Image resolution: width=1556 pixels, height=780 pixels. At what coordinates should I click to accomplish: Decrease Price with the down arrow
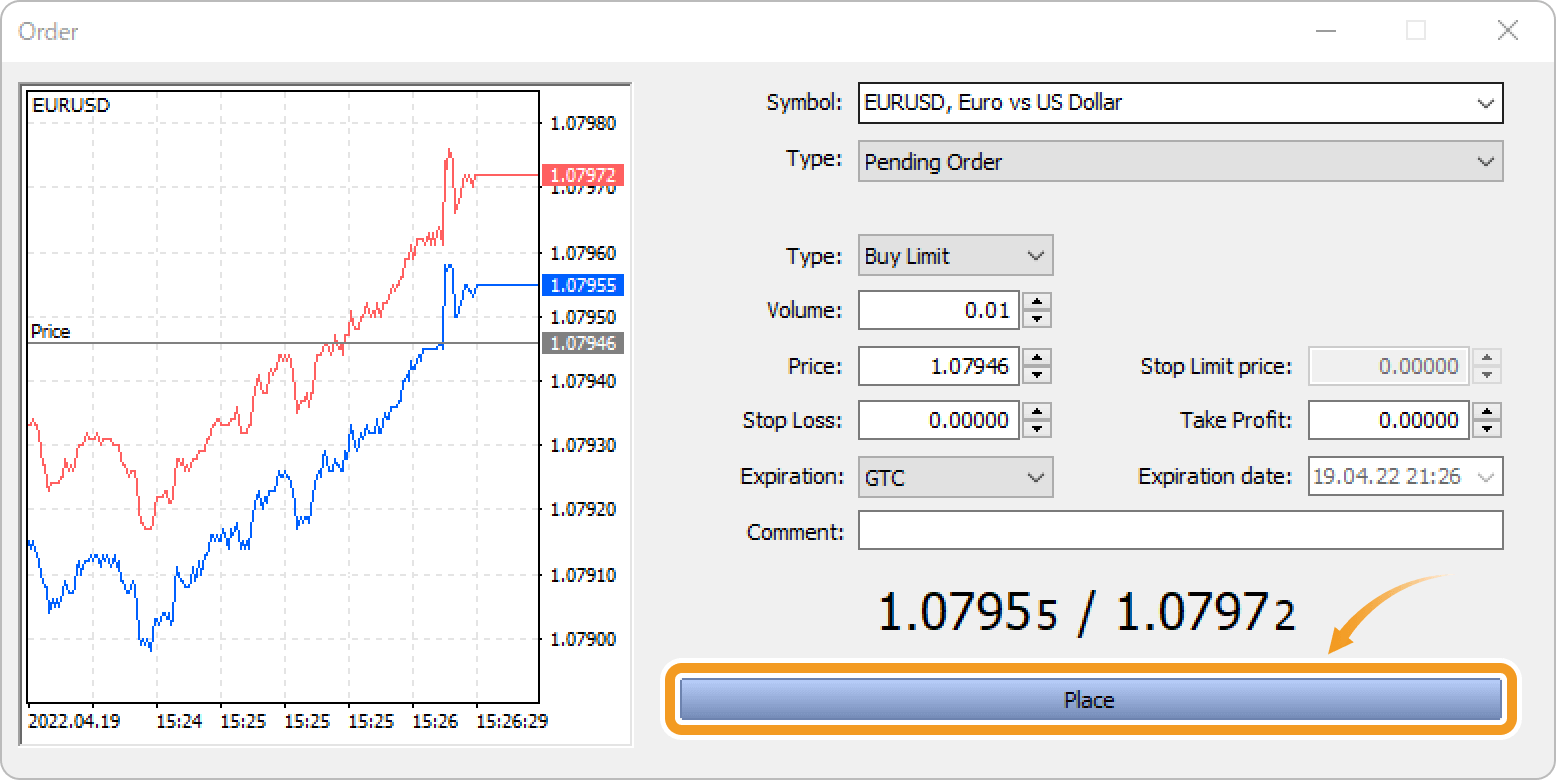pyautogui.click(x=1038, y=375)
